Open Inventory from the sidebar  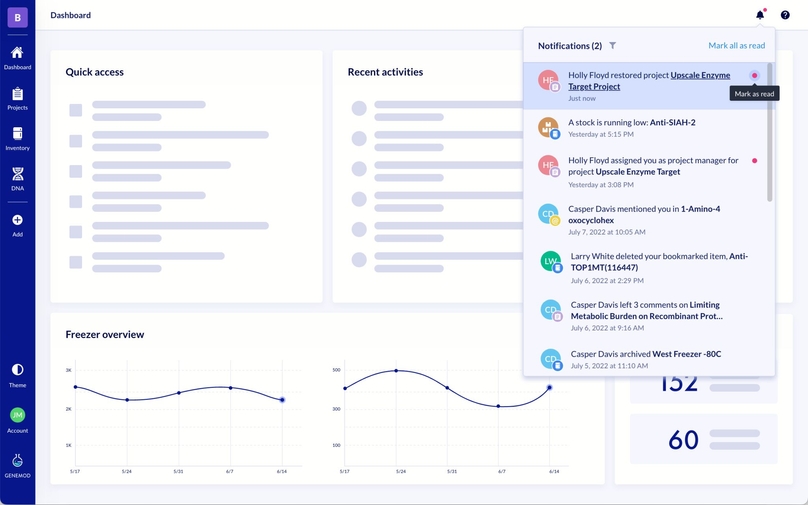(17, 139)
